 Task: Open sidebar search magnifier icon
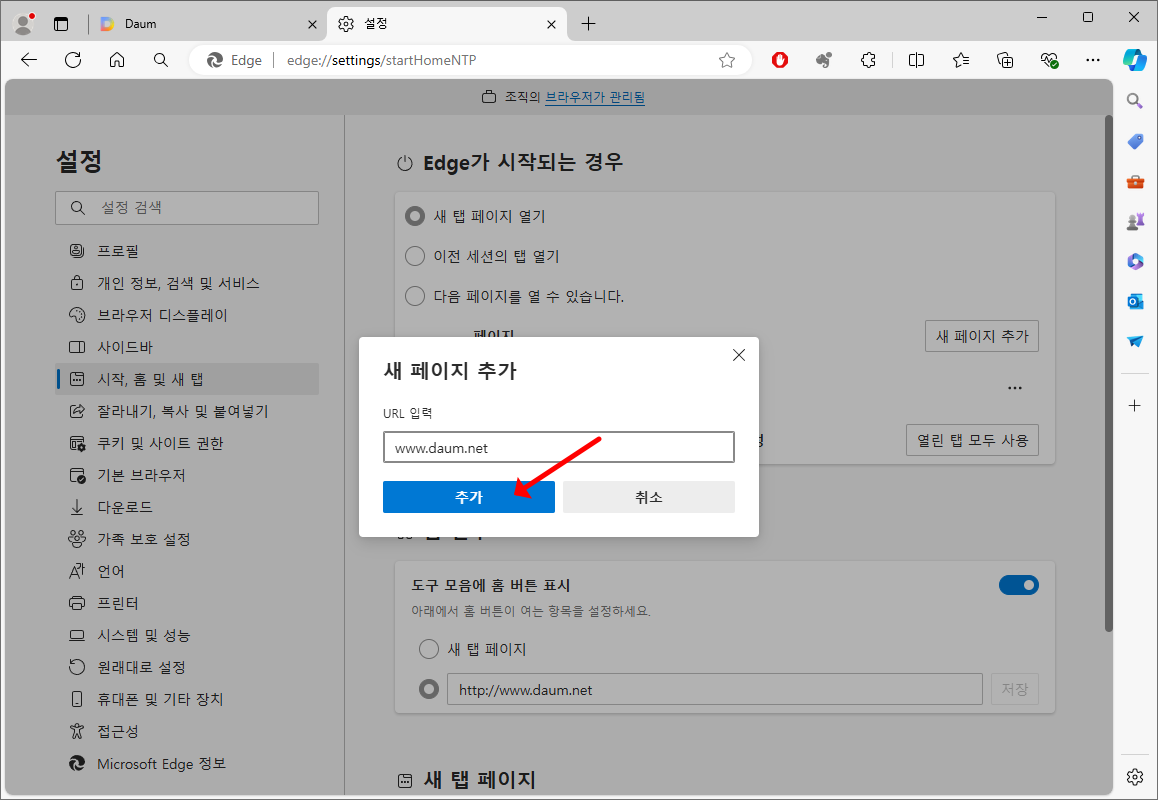click(1135, 100)
